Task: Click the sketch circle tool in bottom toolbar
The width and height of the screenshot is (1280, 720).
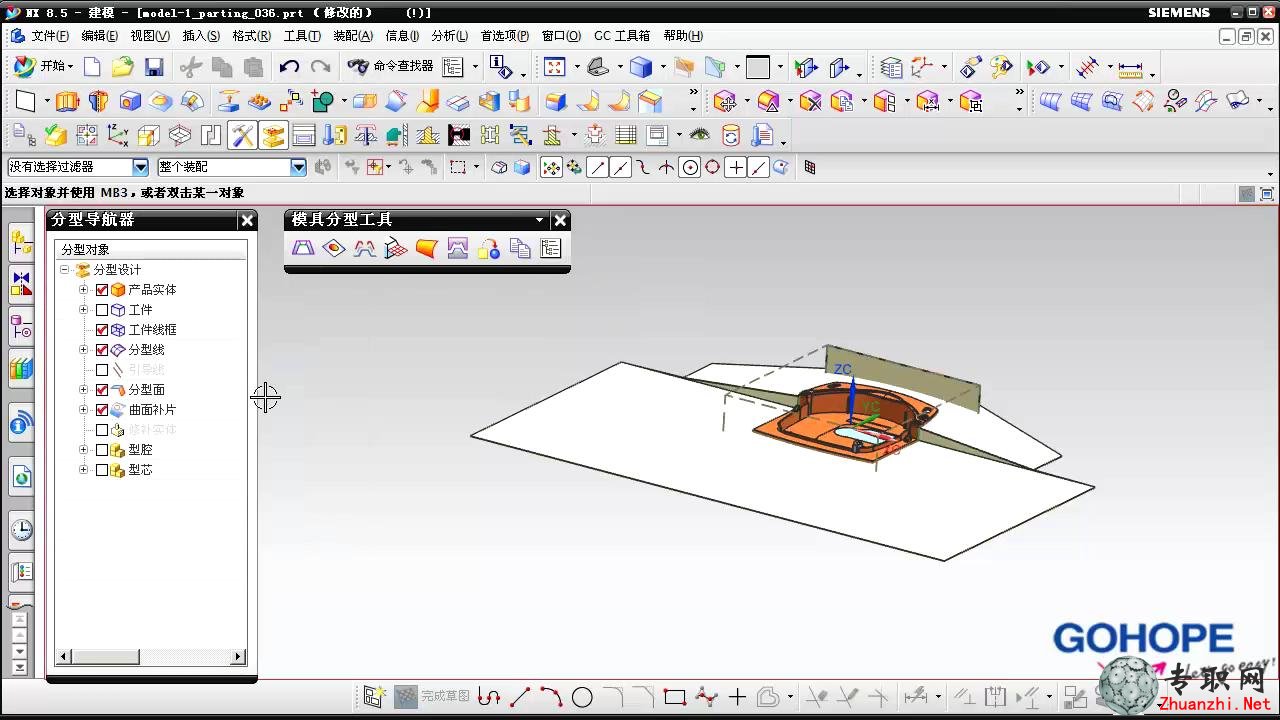Action: tap(582, 697)
